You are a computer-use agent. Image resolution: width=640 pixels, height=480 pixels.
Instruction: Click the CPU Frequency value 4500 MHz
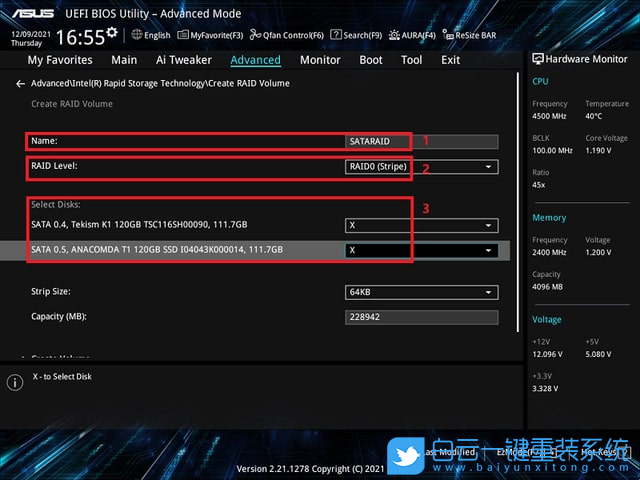549,116
